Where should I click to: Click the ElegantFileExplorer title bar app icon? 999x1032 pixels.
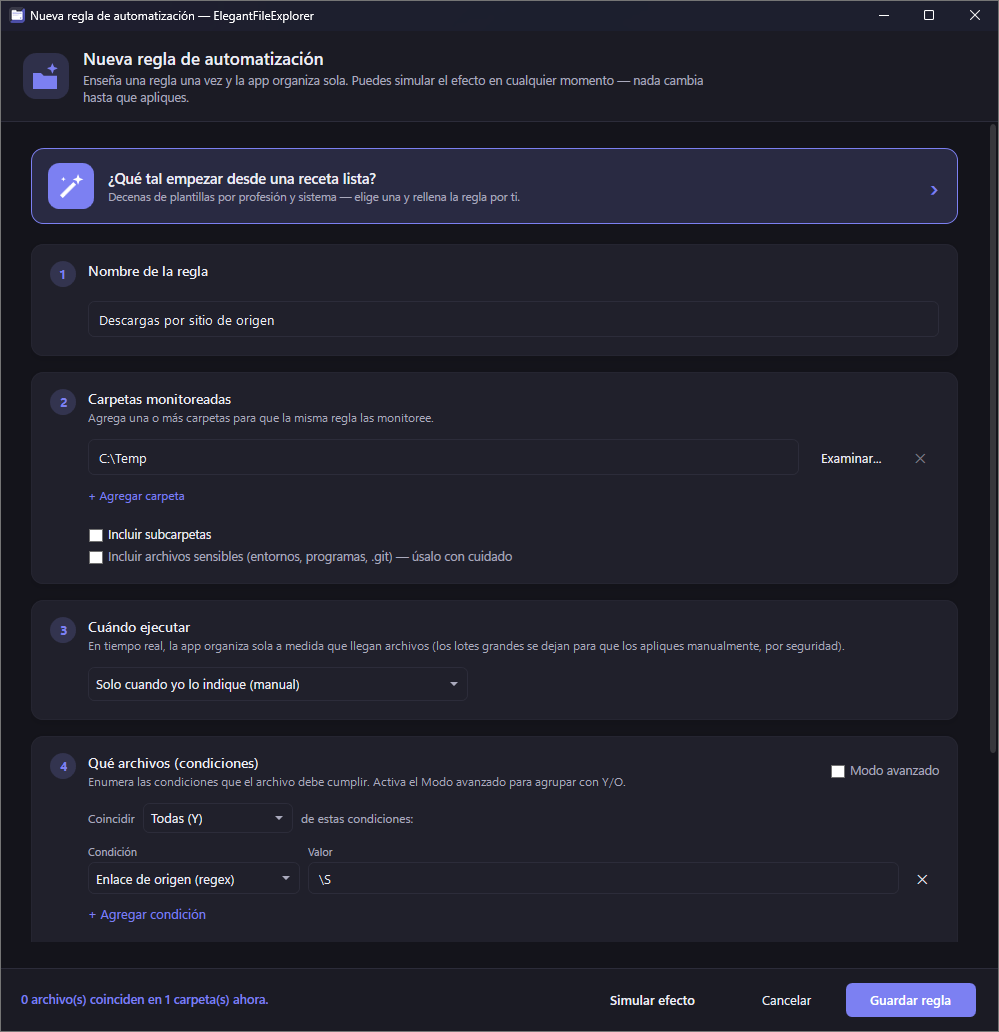pyautogui.click(x=17, y=15)
